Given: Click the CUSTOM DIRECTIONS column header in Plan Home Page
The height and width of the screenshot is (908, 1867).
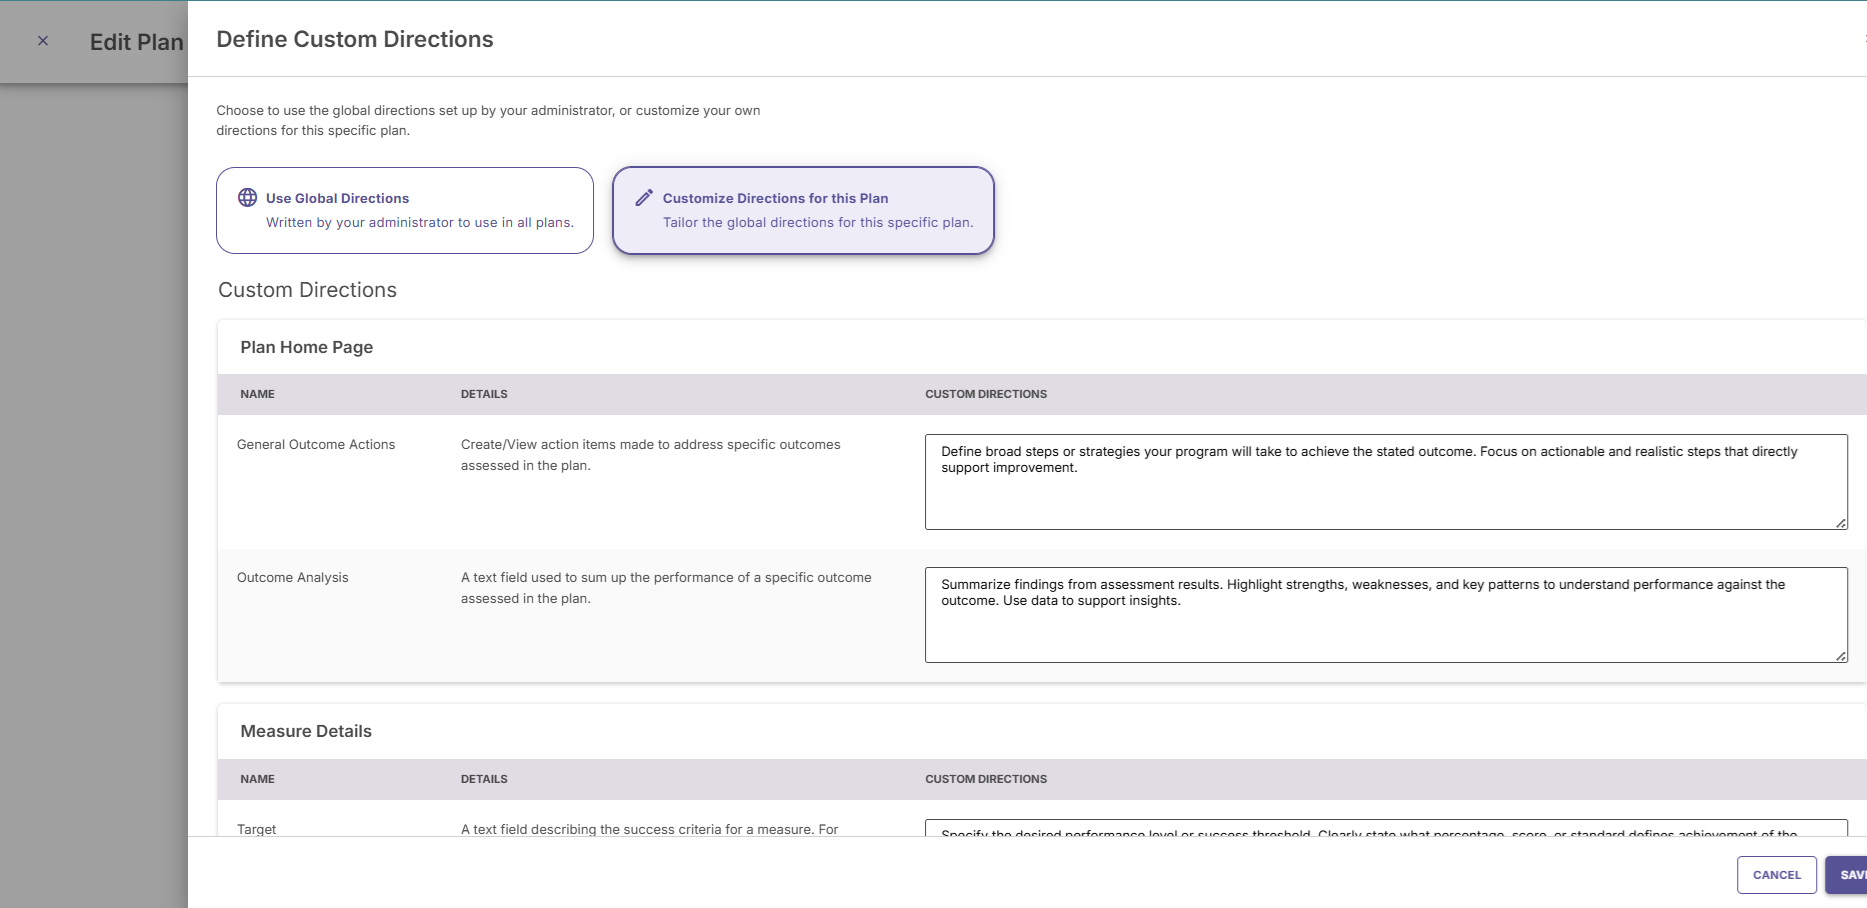Looking at the screenshot, I should [985, 394].
